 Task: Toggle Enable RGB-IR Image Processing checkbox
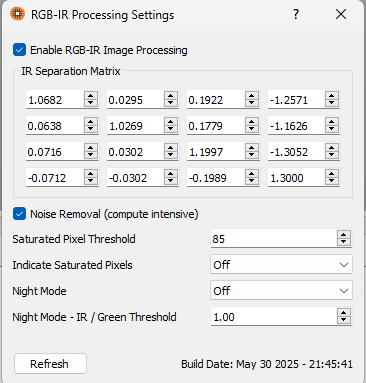pyautogui.click(x=19, y=50)
